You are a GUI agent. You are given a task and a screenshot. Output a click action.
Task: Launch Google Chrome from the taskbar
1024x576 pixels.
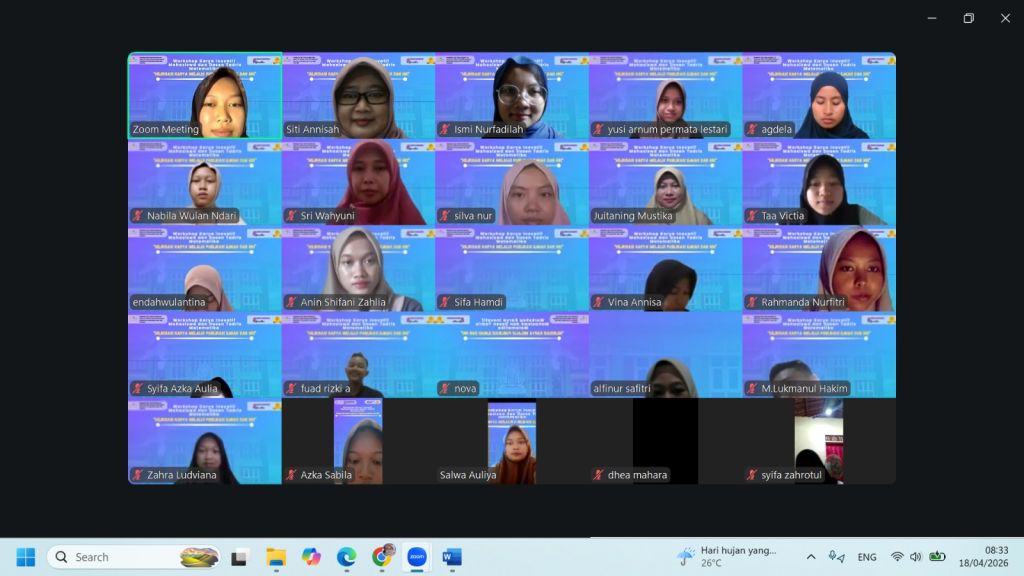click(382, 557)
